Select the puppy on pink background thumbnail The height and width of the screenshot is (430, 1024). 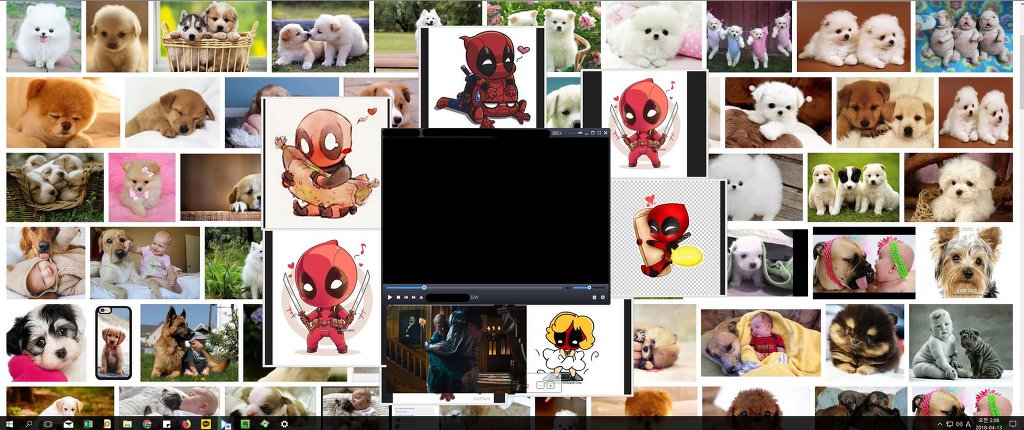click(x=142, y=188)
